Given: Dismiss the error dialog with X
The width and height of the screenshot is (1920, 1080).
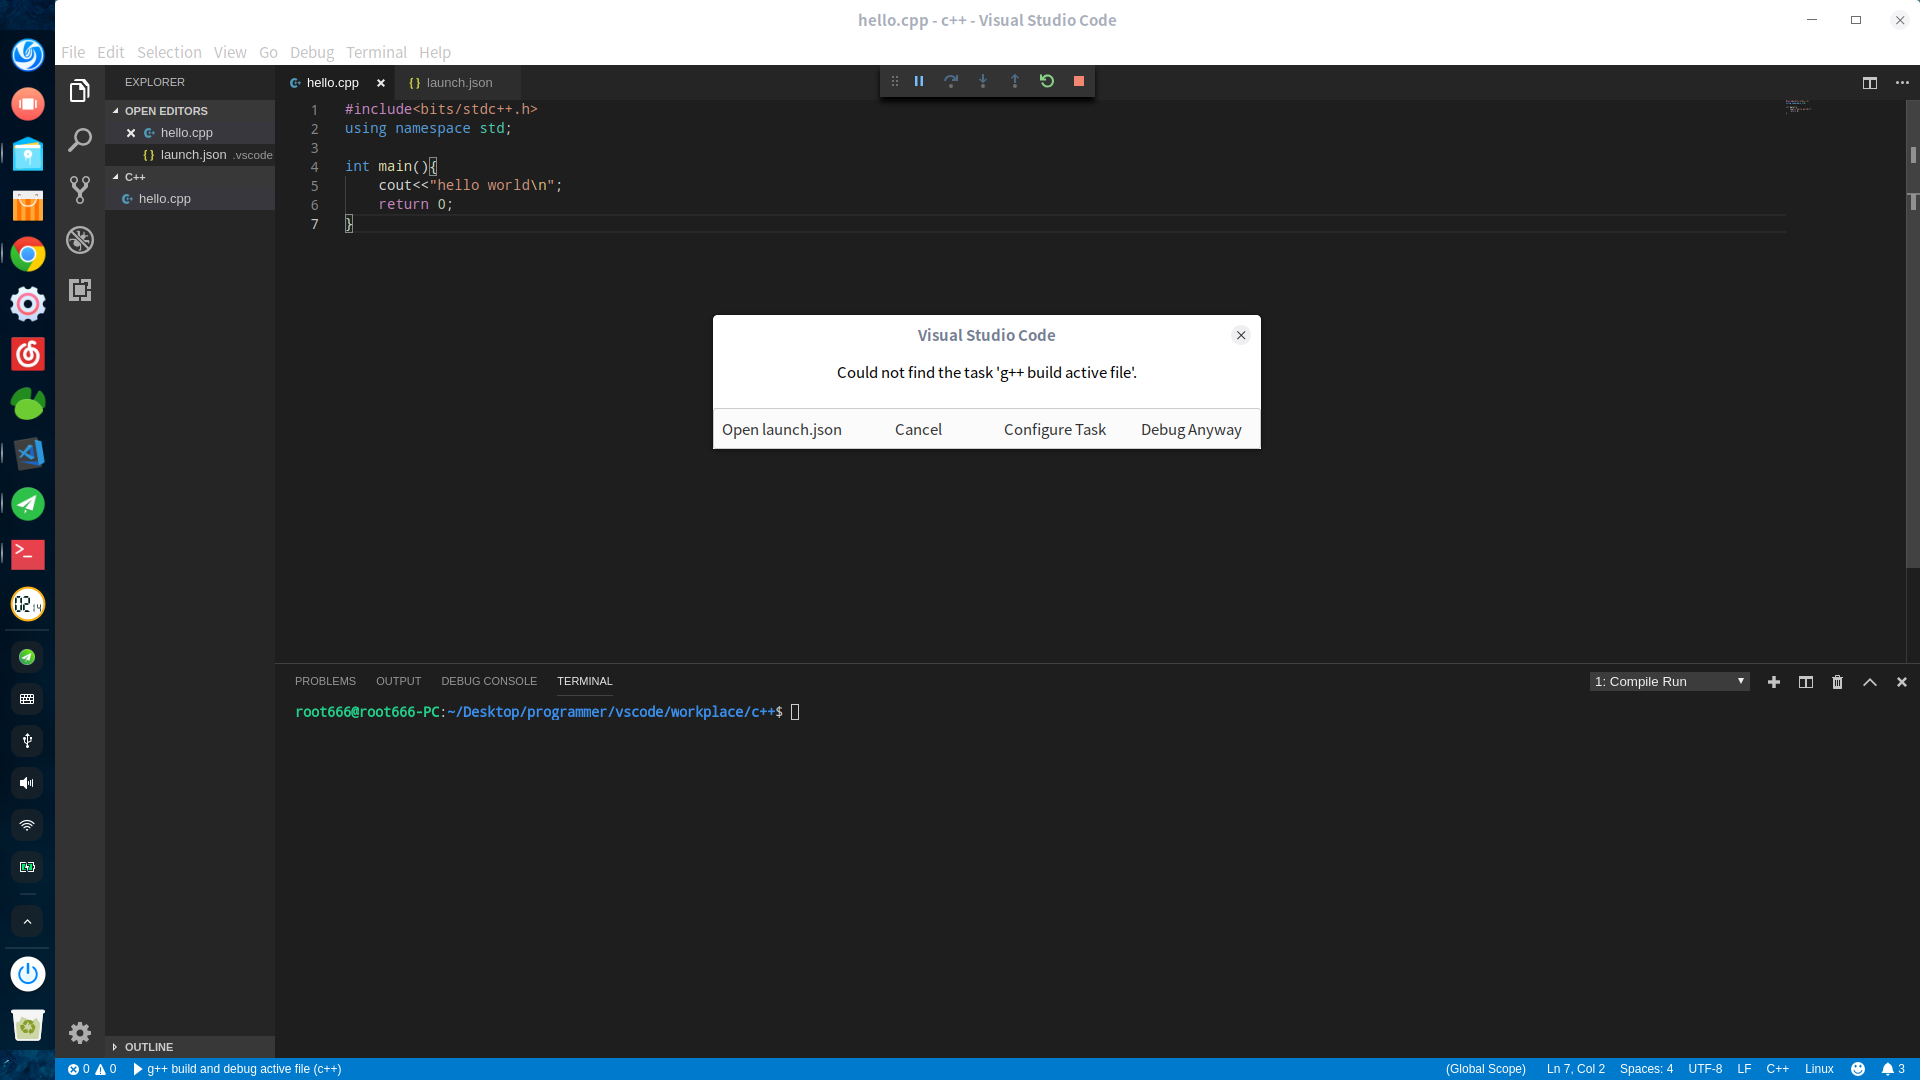Looking at the screenshot, I should point(1241,335).
